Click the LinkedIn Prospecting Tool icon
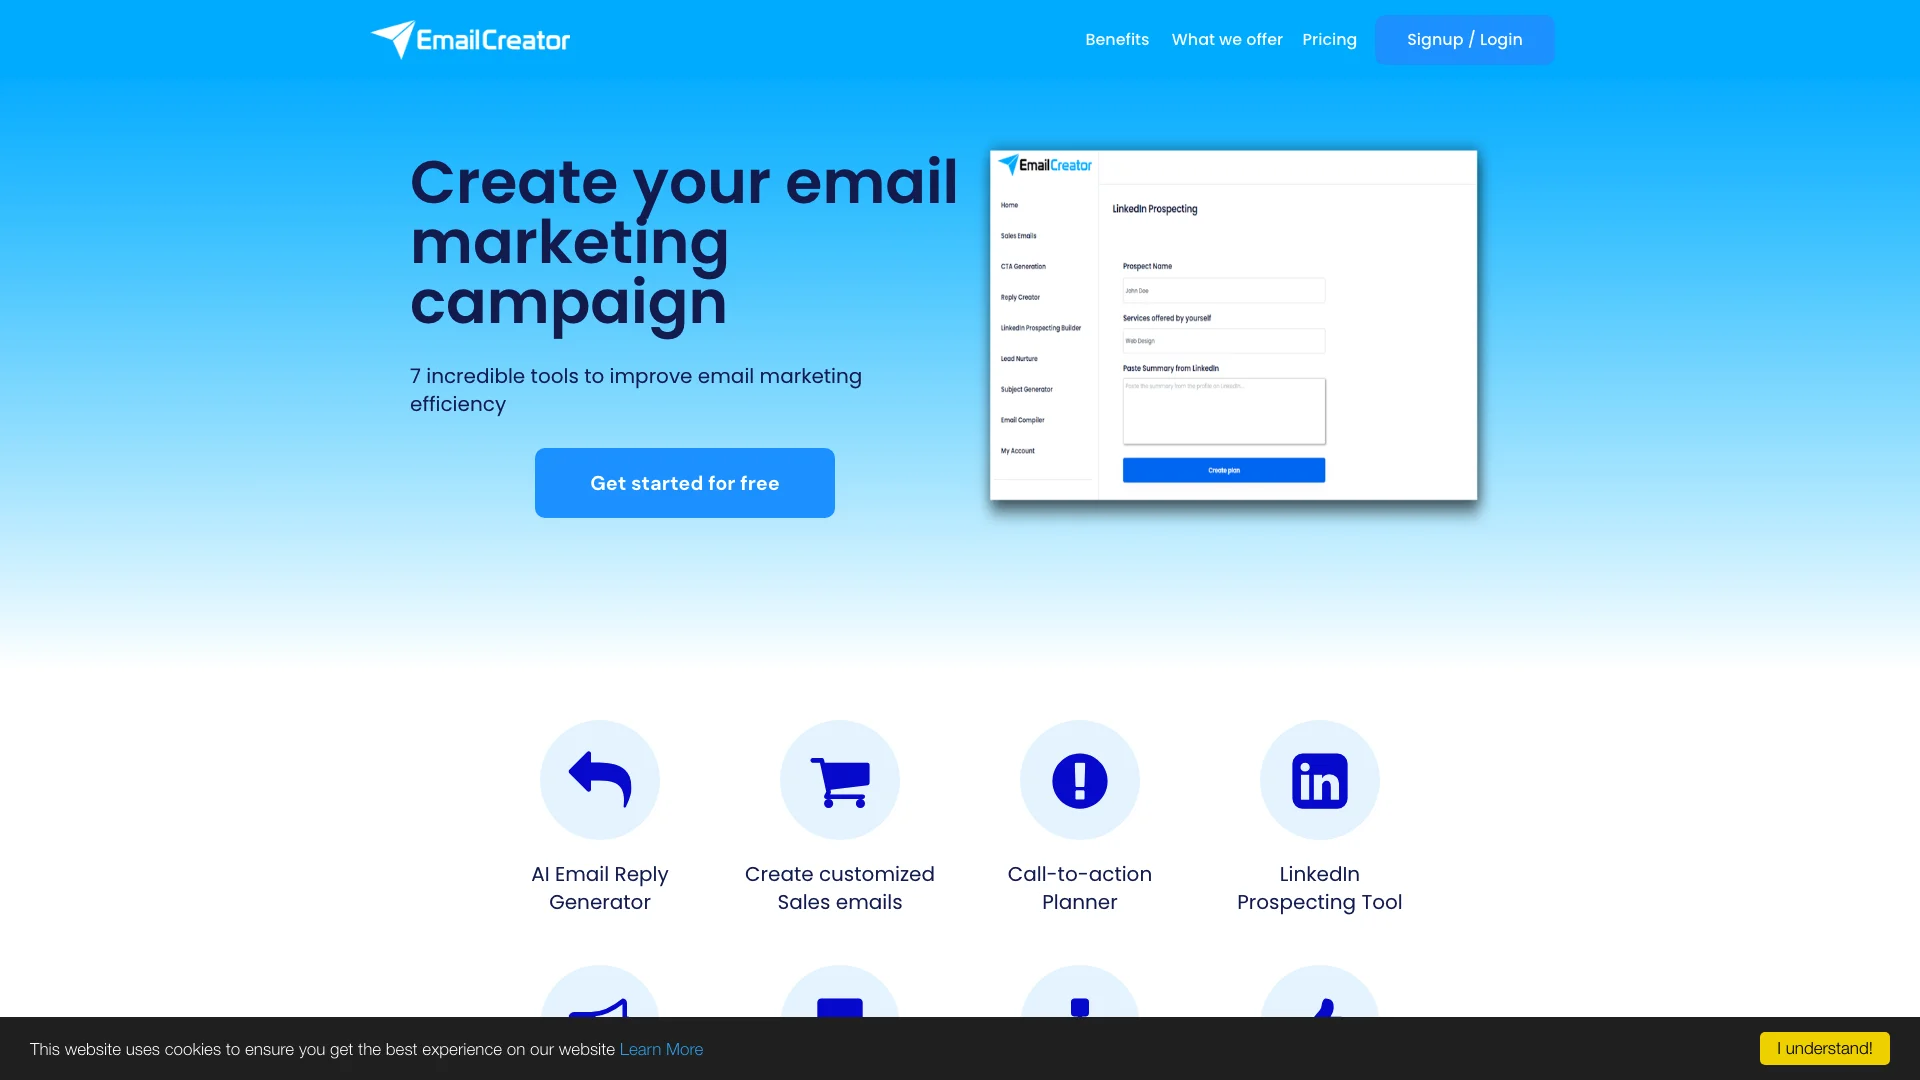This screenshot has height=1080, width=1920. point(1319,779)
